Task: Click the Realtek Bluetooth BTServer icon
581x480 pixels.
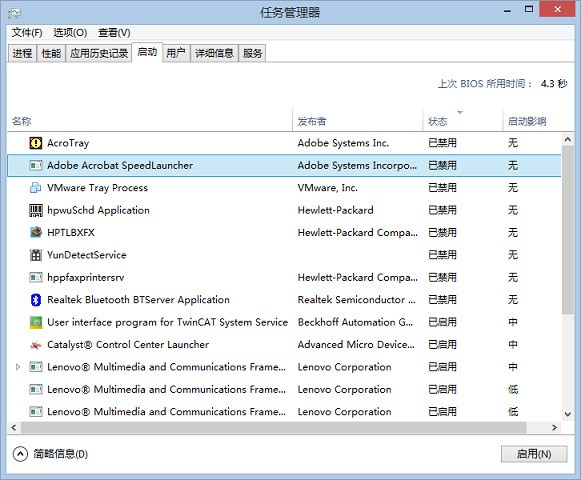Action: tap(36, 299)
